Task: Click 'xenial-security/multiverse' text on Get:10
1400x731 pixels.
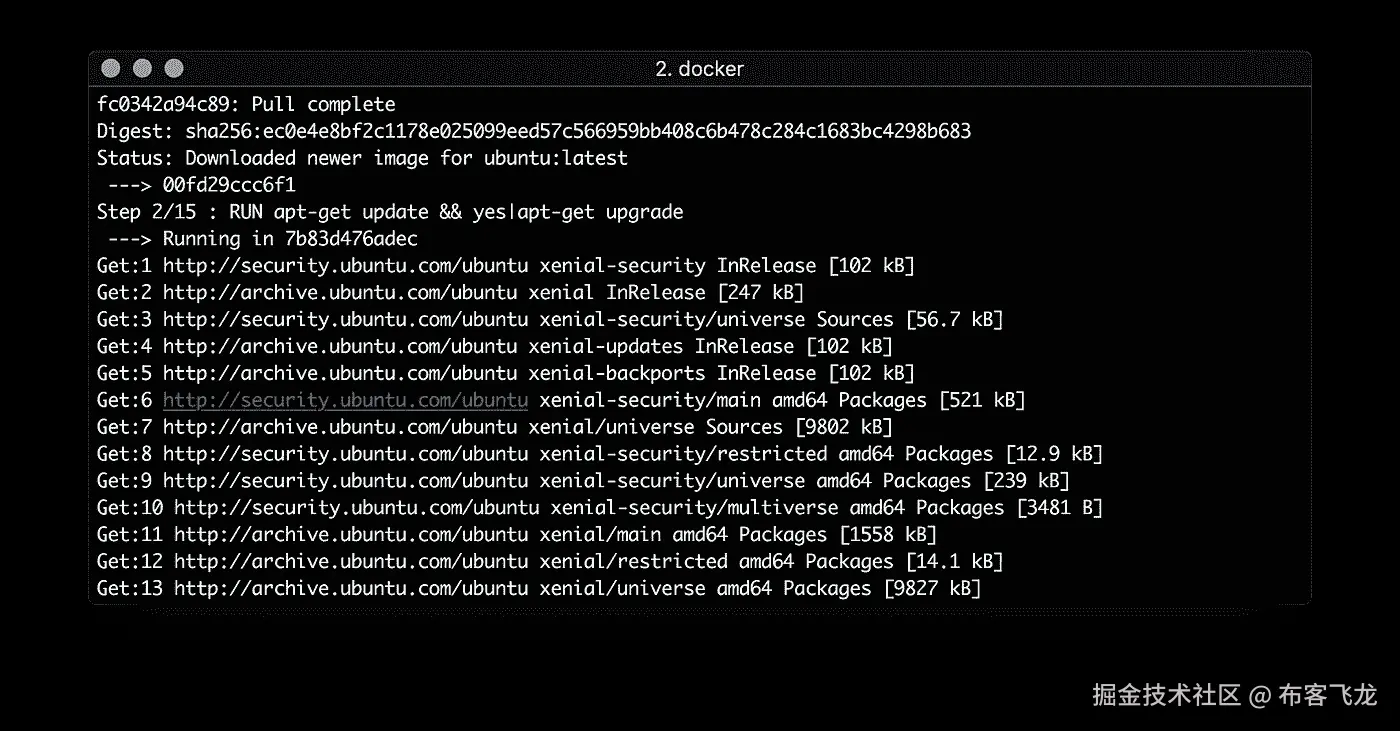Action: [694, 508]
